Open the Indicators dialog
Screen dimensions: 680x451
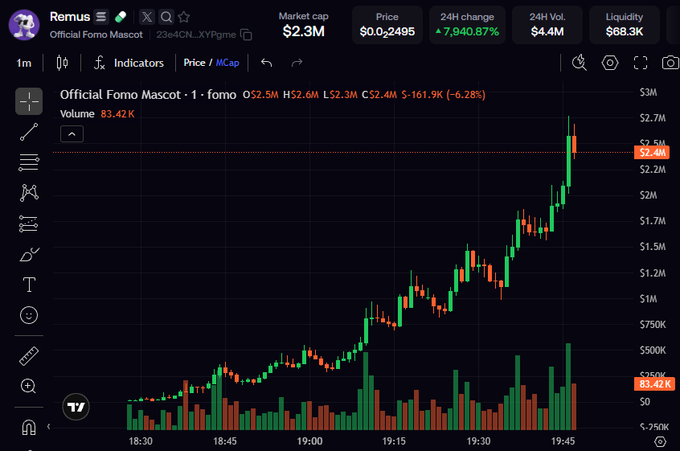(129, 63)
